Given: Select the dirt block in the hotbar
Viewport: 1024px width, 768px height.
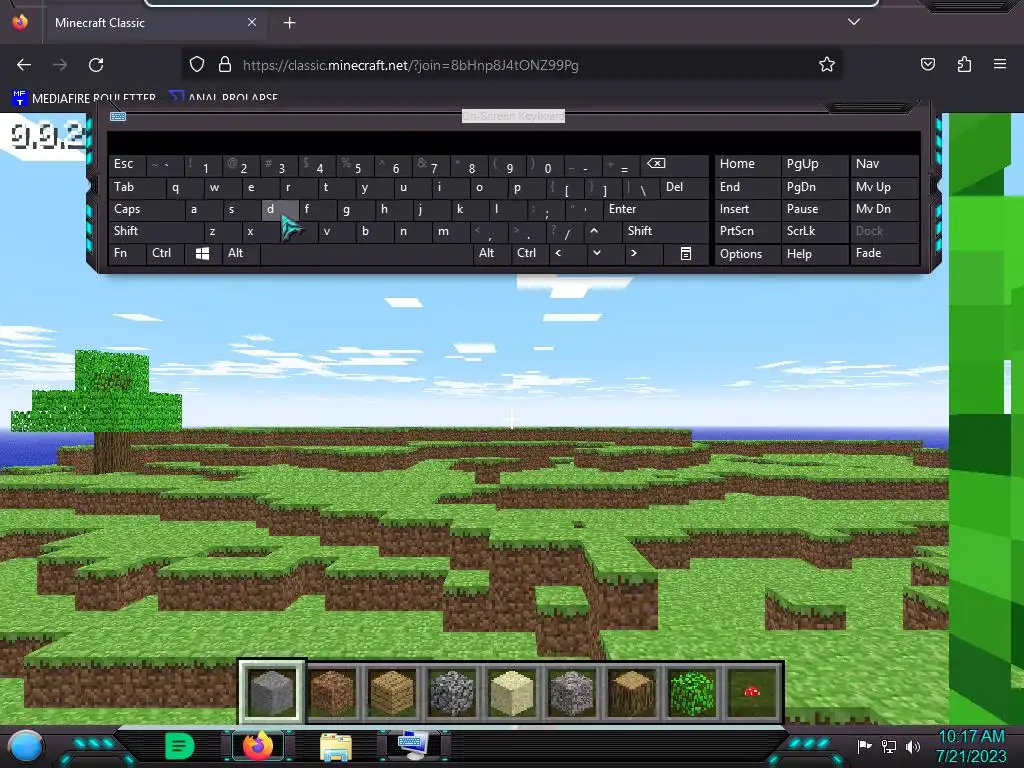Looking at the screenshot, I should click(x=332, y=692).
